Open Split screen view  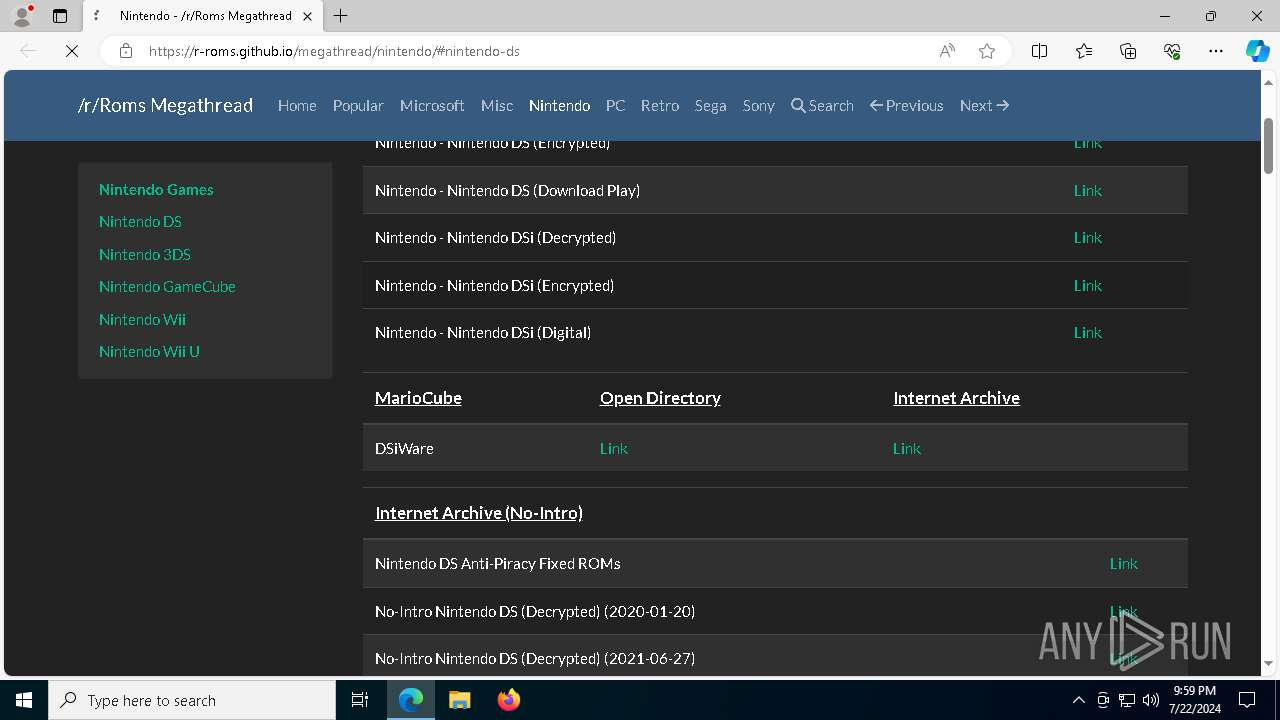pos(1039,51)
